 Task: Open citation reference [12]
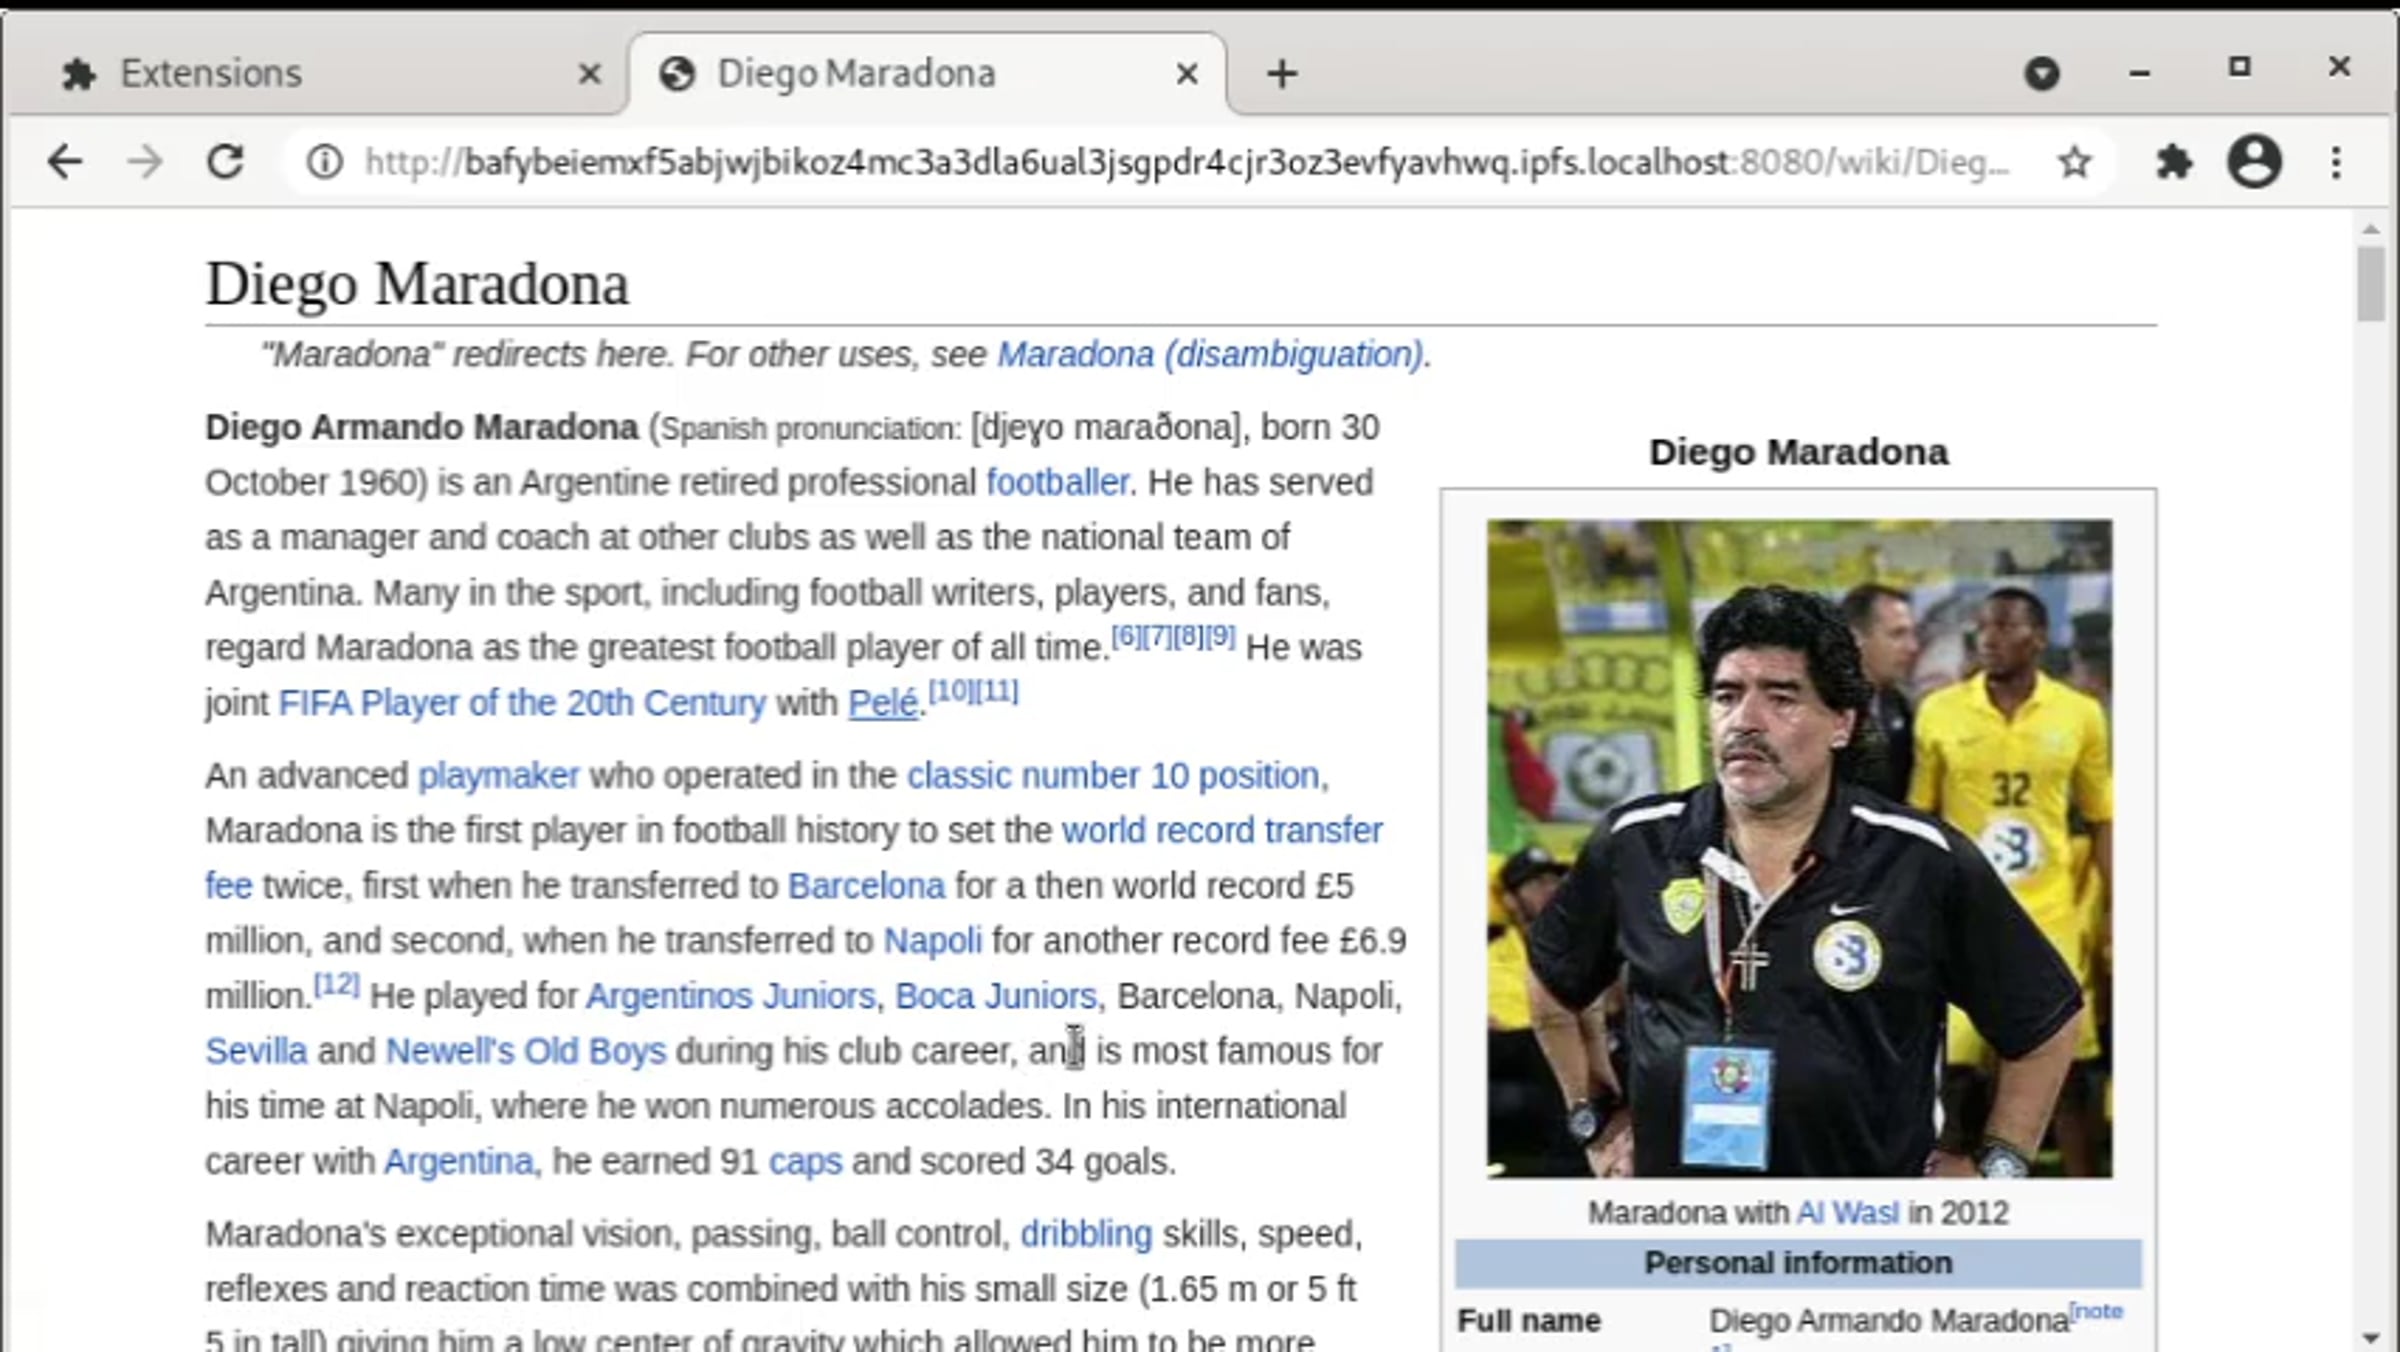(x=337, y=985)
